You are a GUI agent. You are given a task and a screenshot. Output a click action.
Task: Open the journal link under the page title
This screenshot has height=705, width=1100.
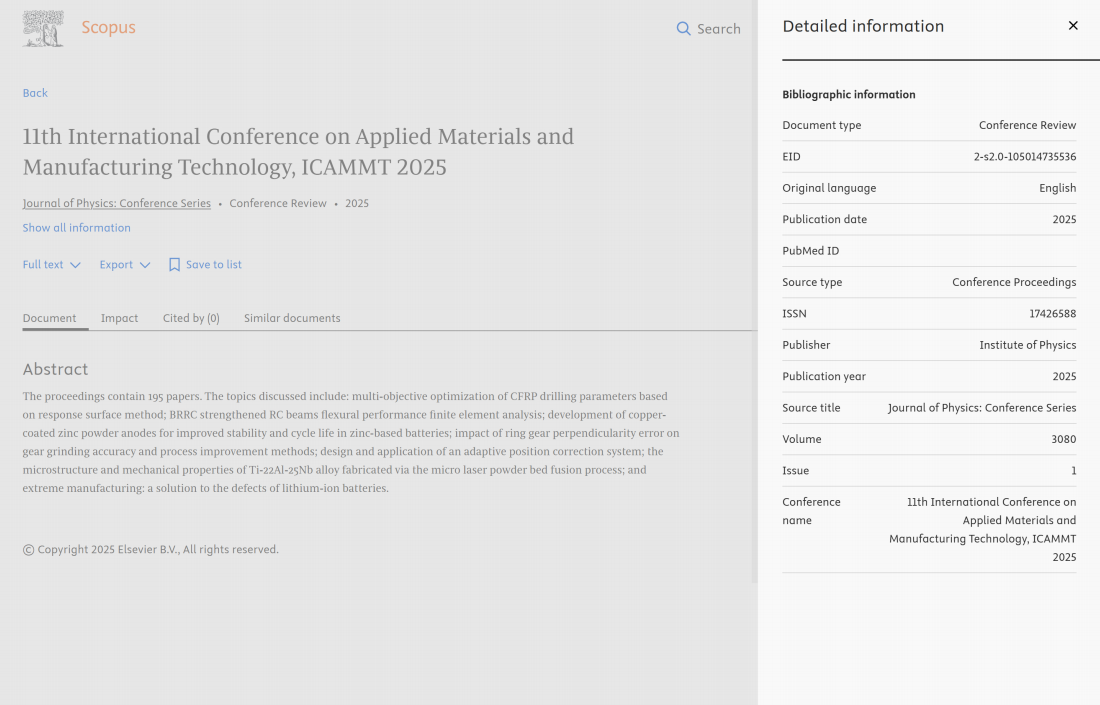117,203
